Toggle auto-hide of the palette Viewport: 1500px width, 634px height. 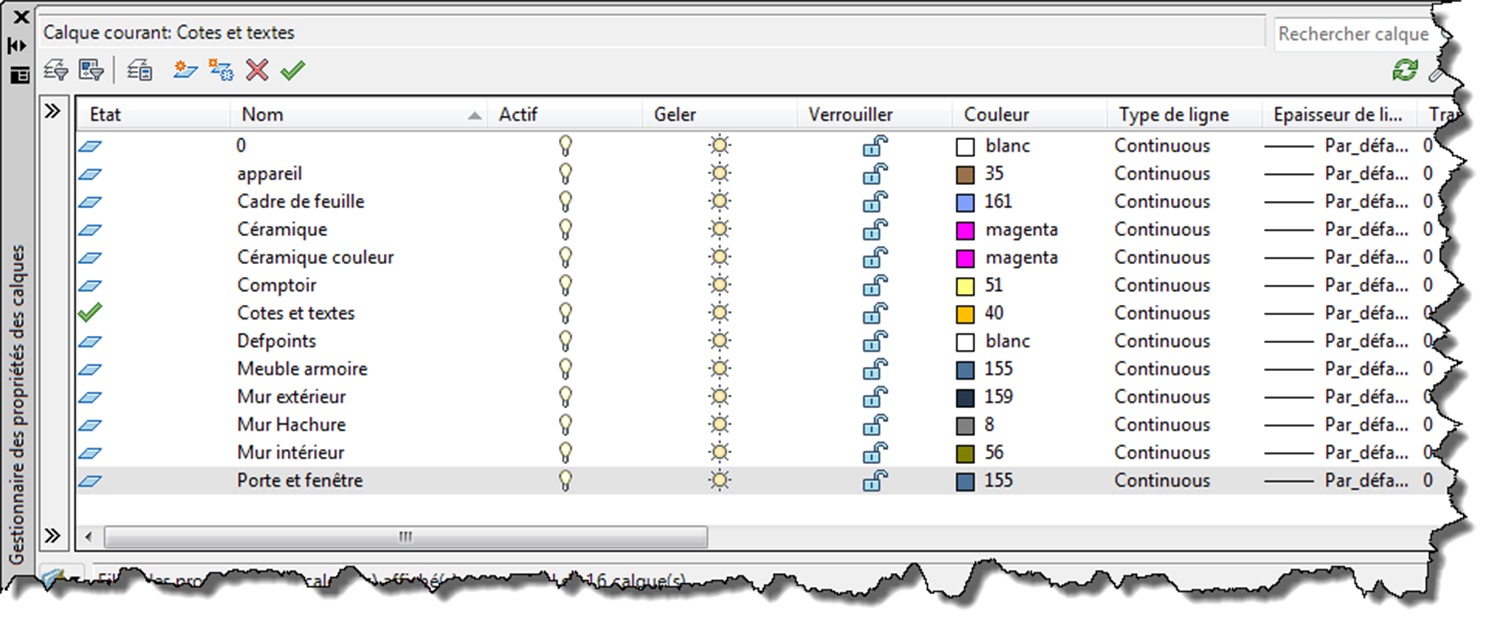17,46
